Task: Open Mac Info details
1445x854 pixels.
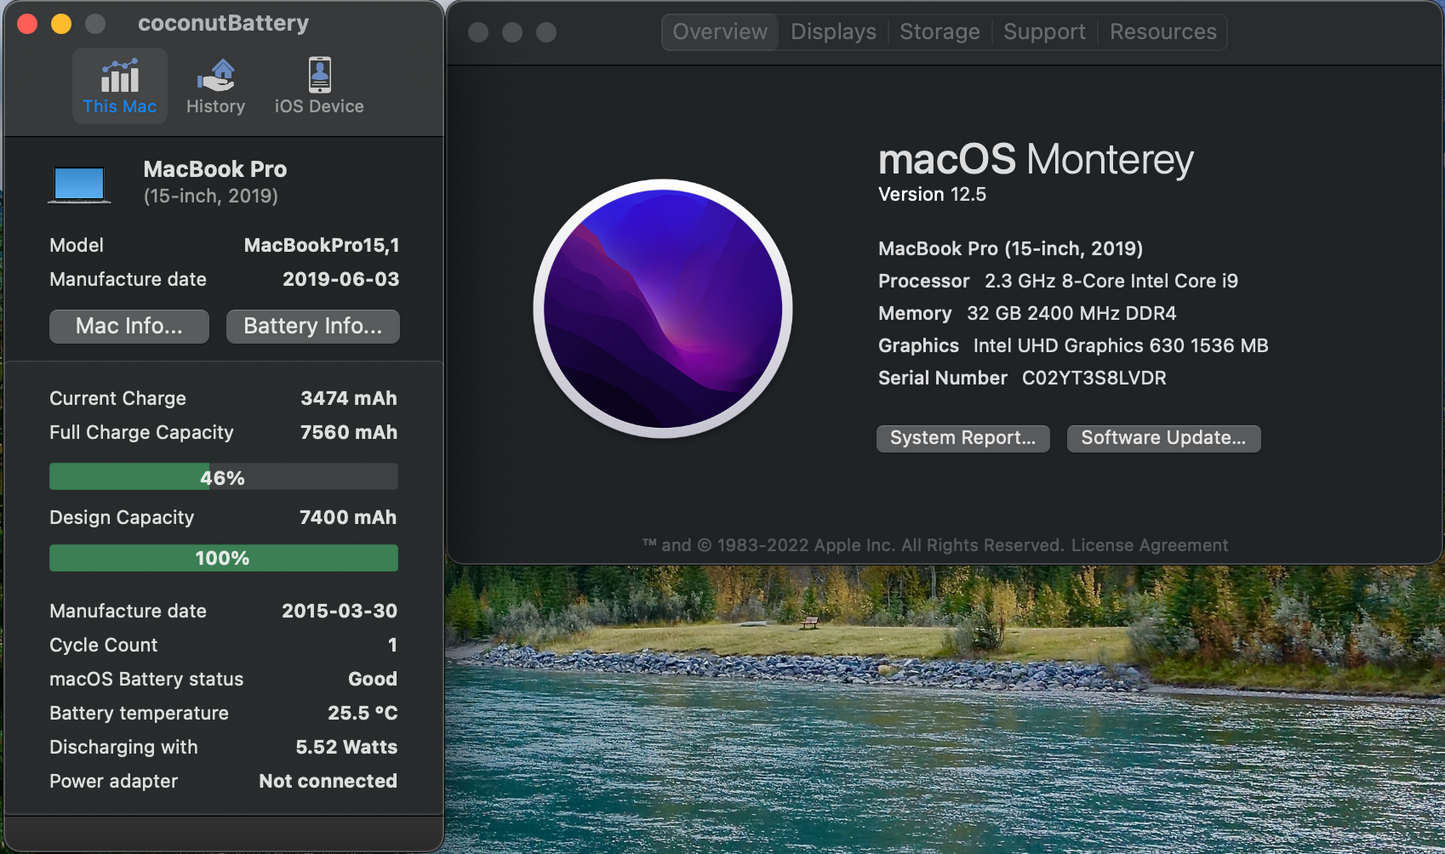Action: [x=128, y=326]
